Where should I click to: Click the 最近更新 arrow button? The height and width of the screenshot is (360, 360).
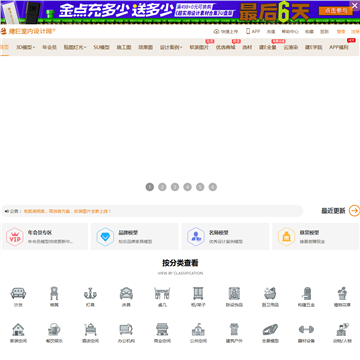coord(354,211)
